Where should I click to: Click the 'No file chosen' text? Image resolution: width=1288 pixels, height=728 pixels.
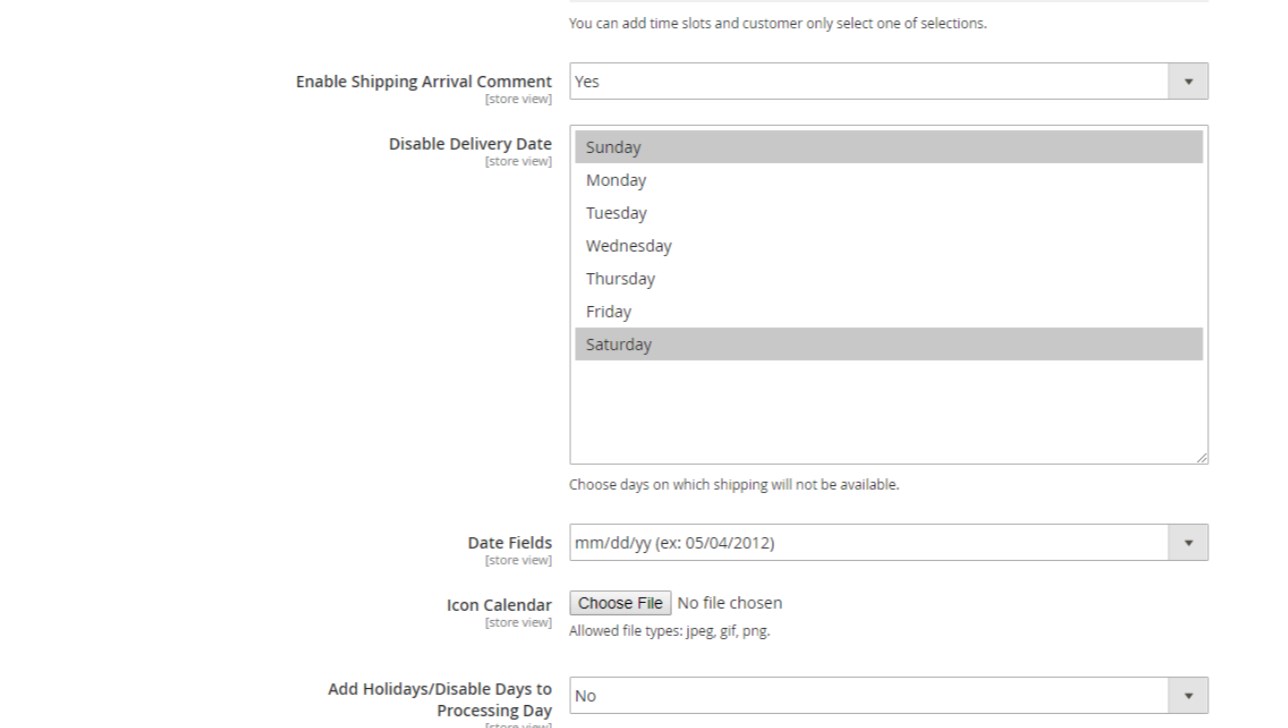point(730,603)
